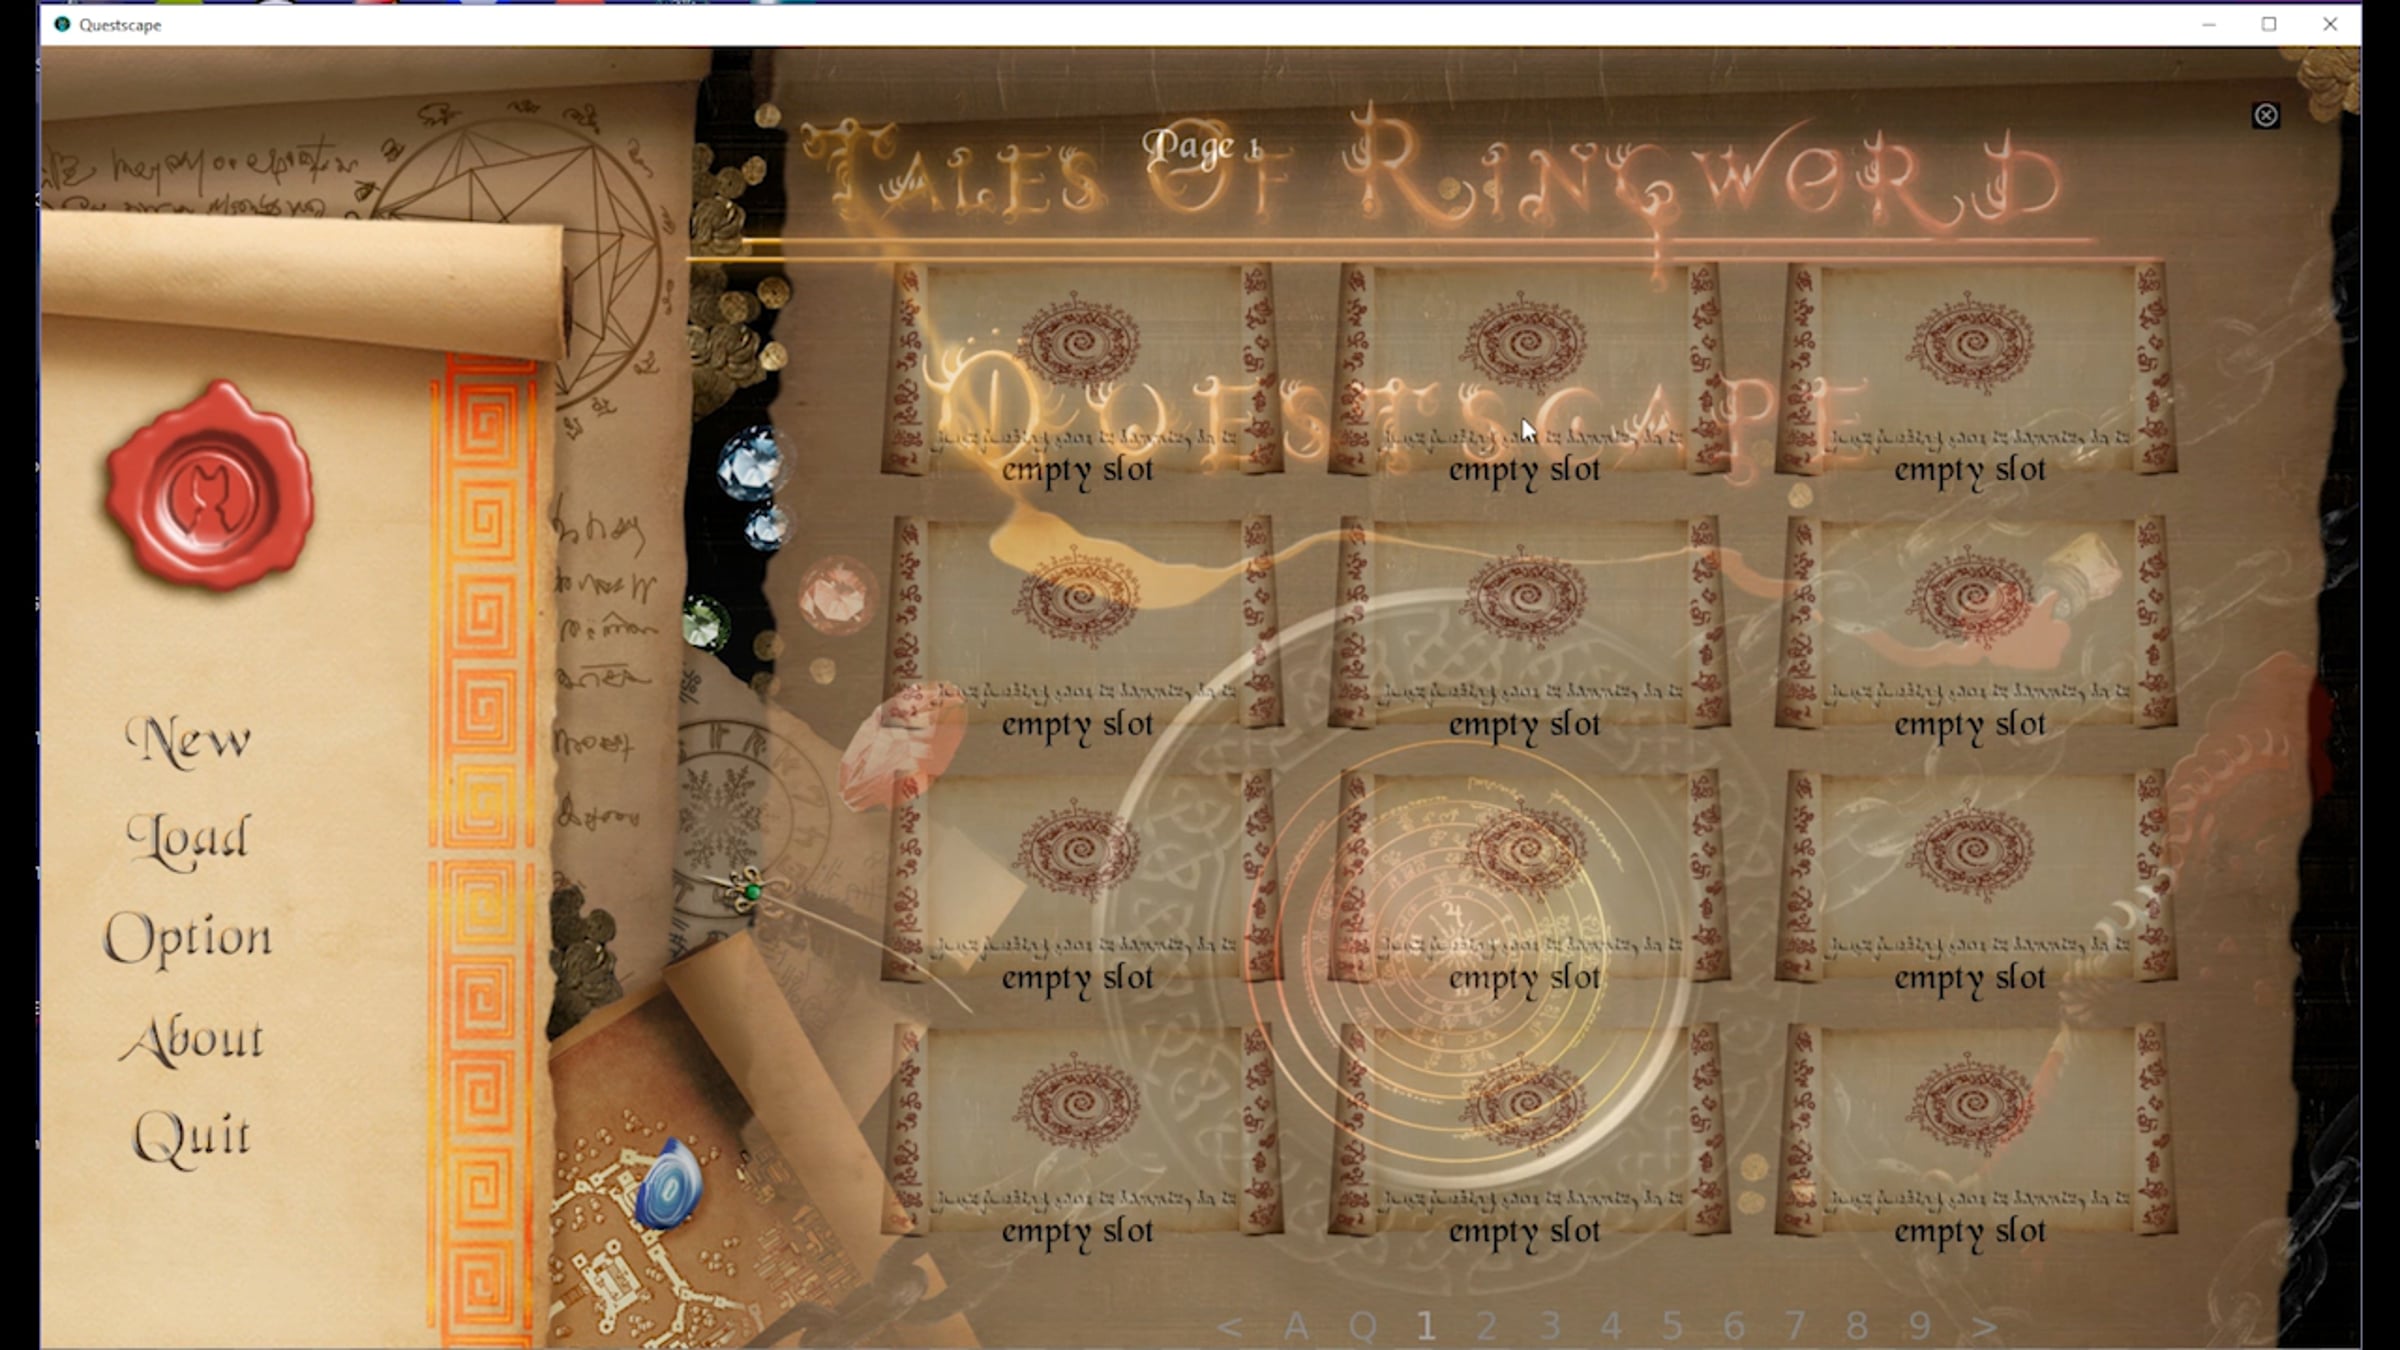Open the Q quicksave page
This screenshot has width=2400, height=1350.
[1362, 1326]
